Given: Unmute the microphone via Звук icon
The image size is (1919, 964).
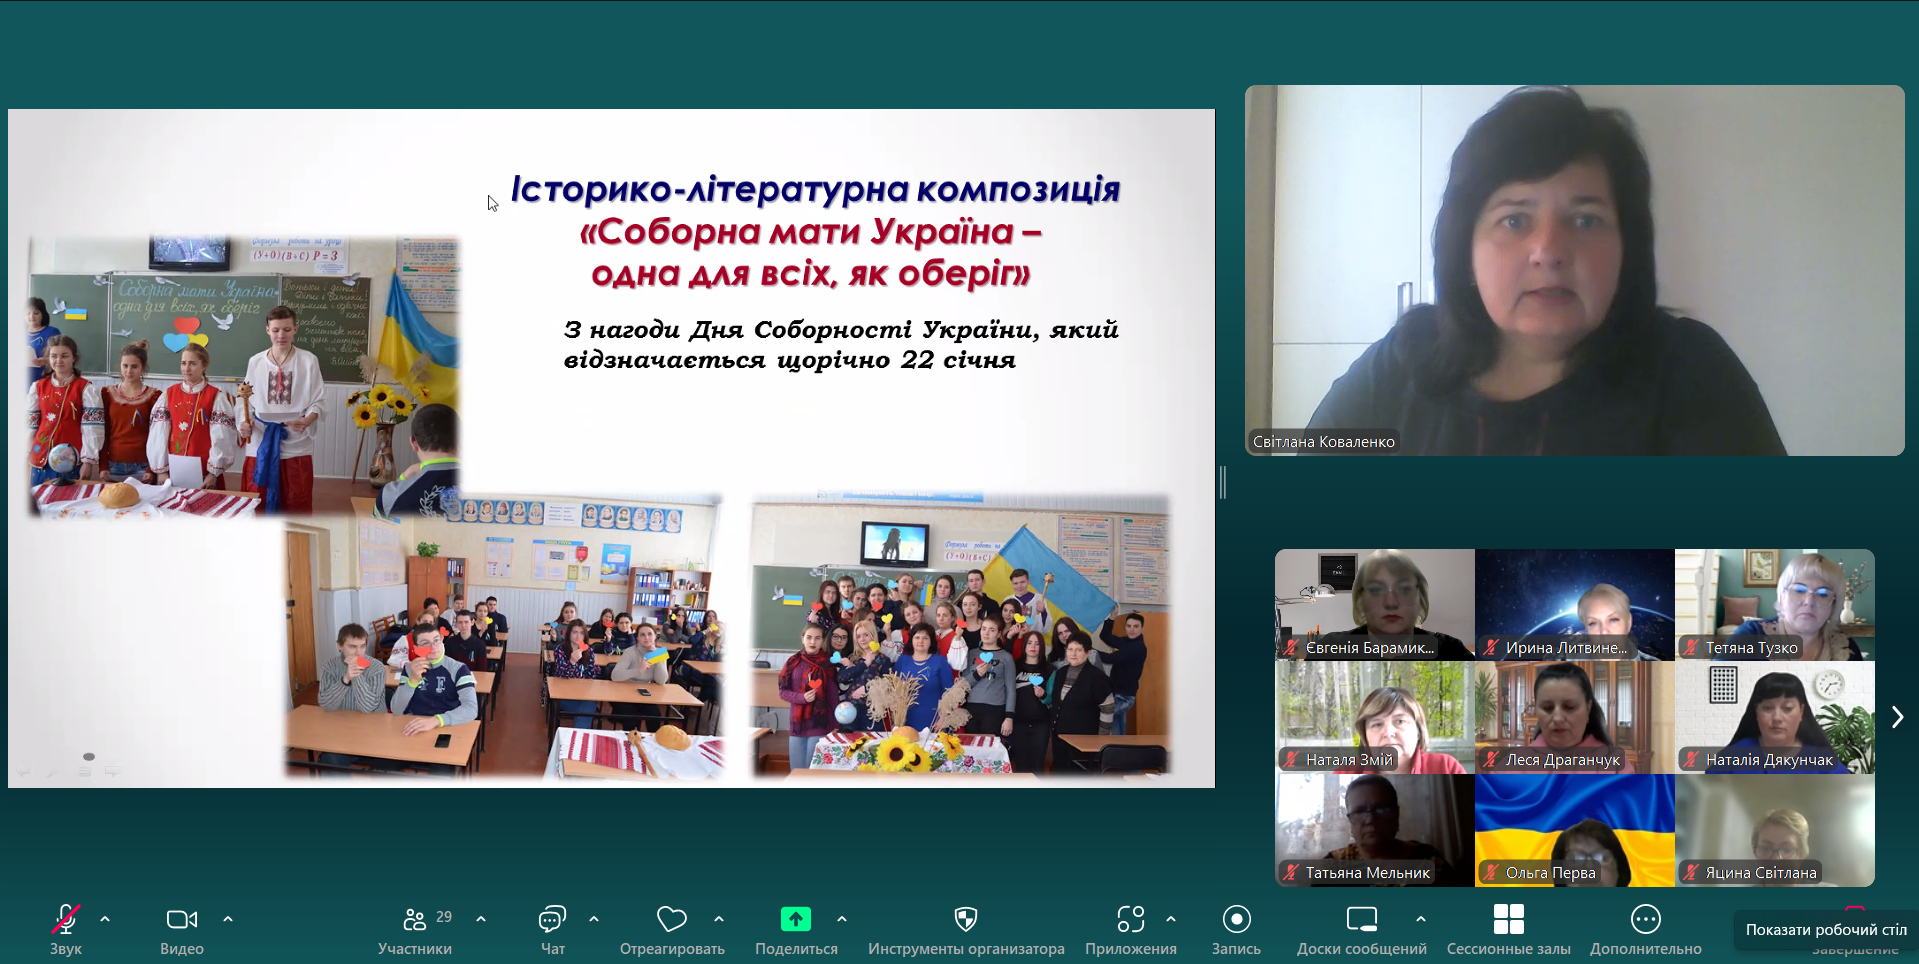Looking at the screenshot, I should (x=65, y=918).
